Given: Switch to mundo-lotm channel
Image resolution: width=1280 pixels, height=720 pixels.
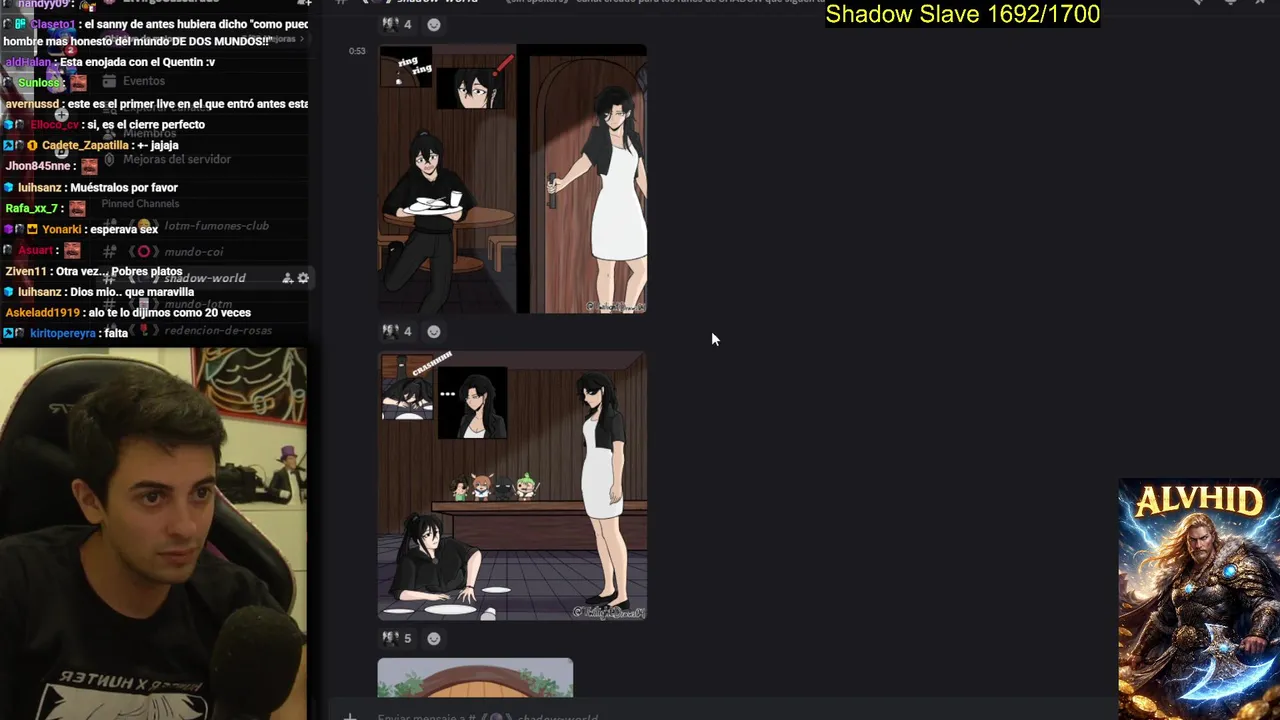Looking at the screenshot, I should tap(198, 304).
